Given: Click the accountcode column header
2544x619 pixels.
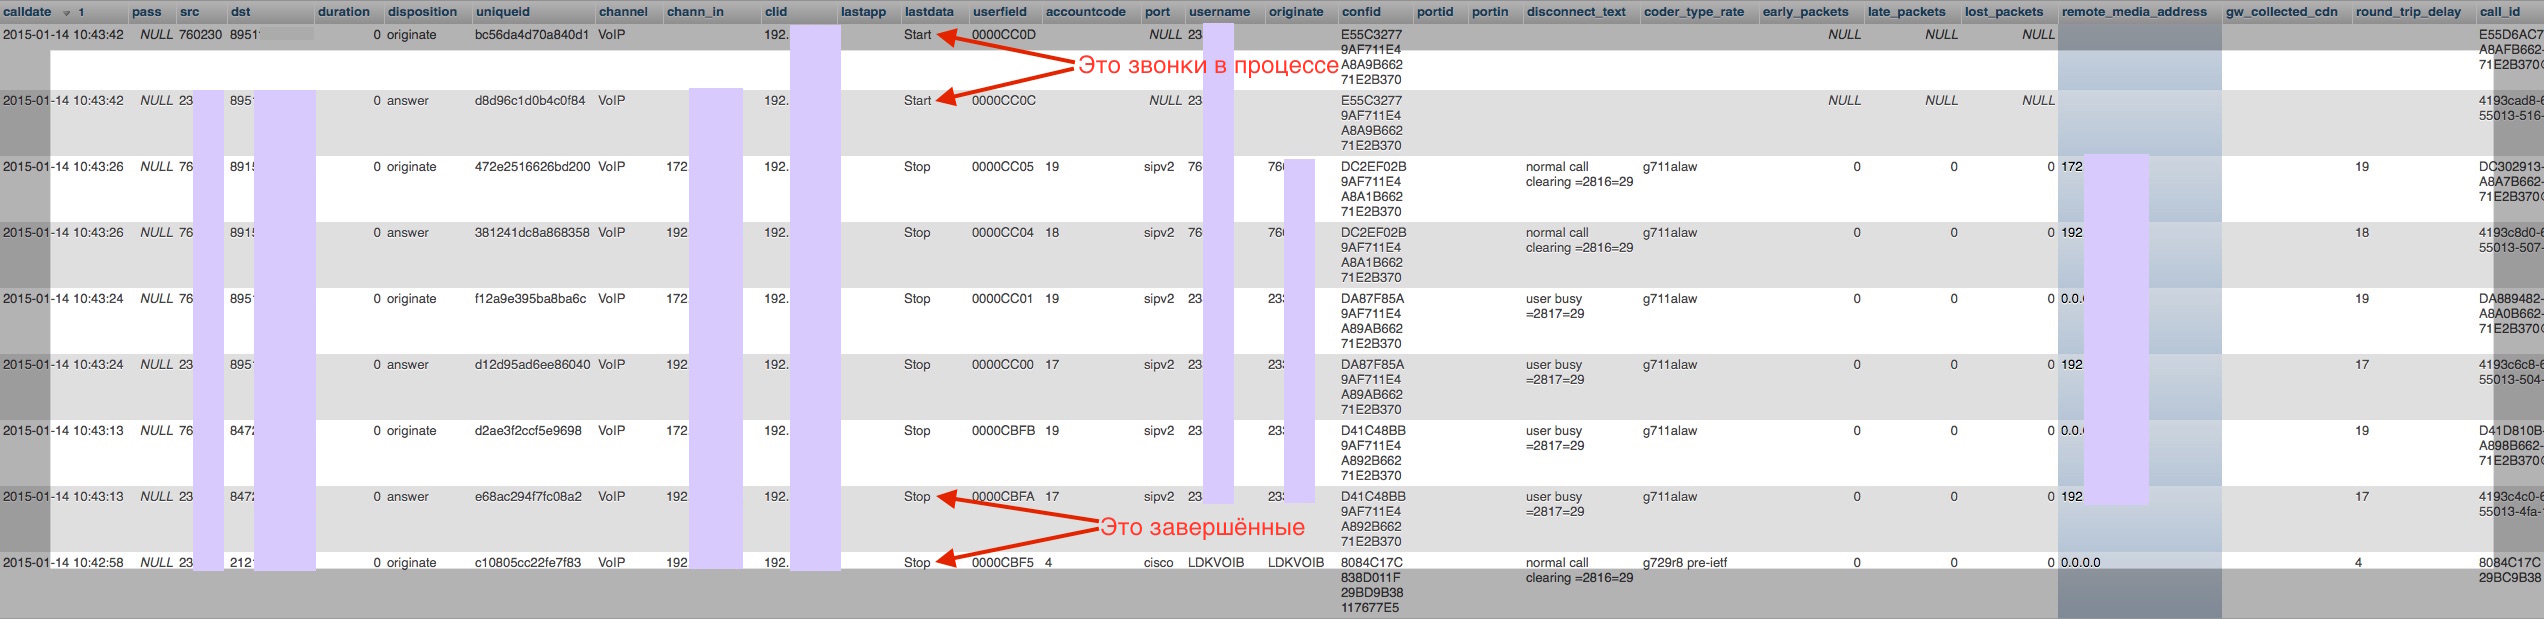Looking at the screenshot, I should [x=1085, y=12].
